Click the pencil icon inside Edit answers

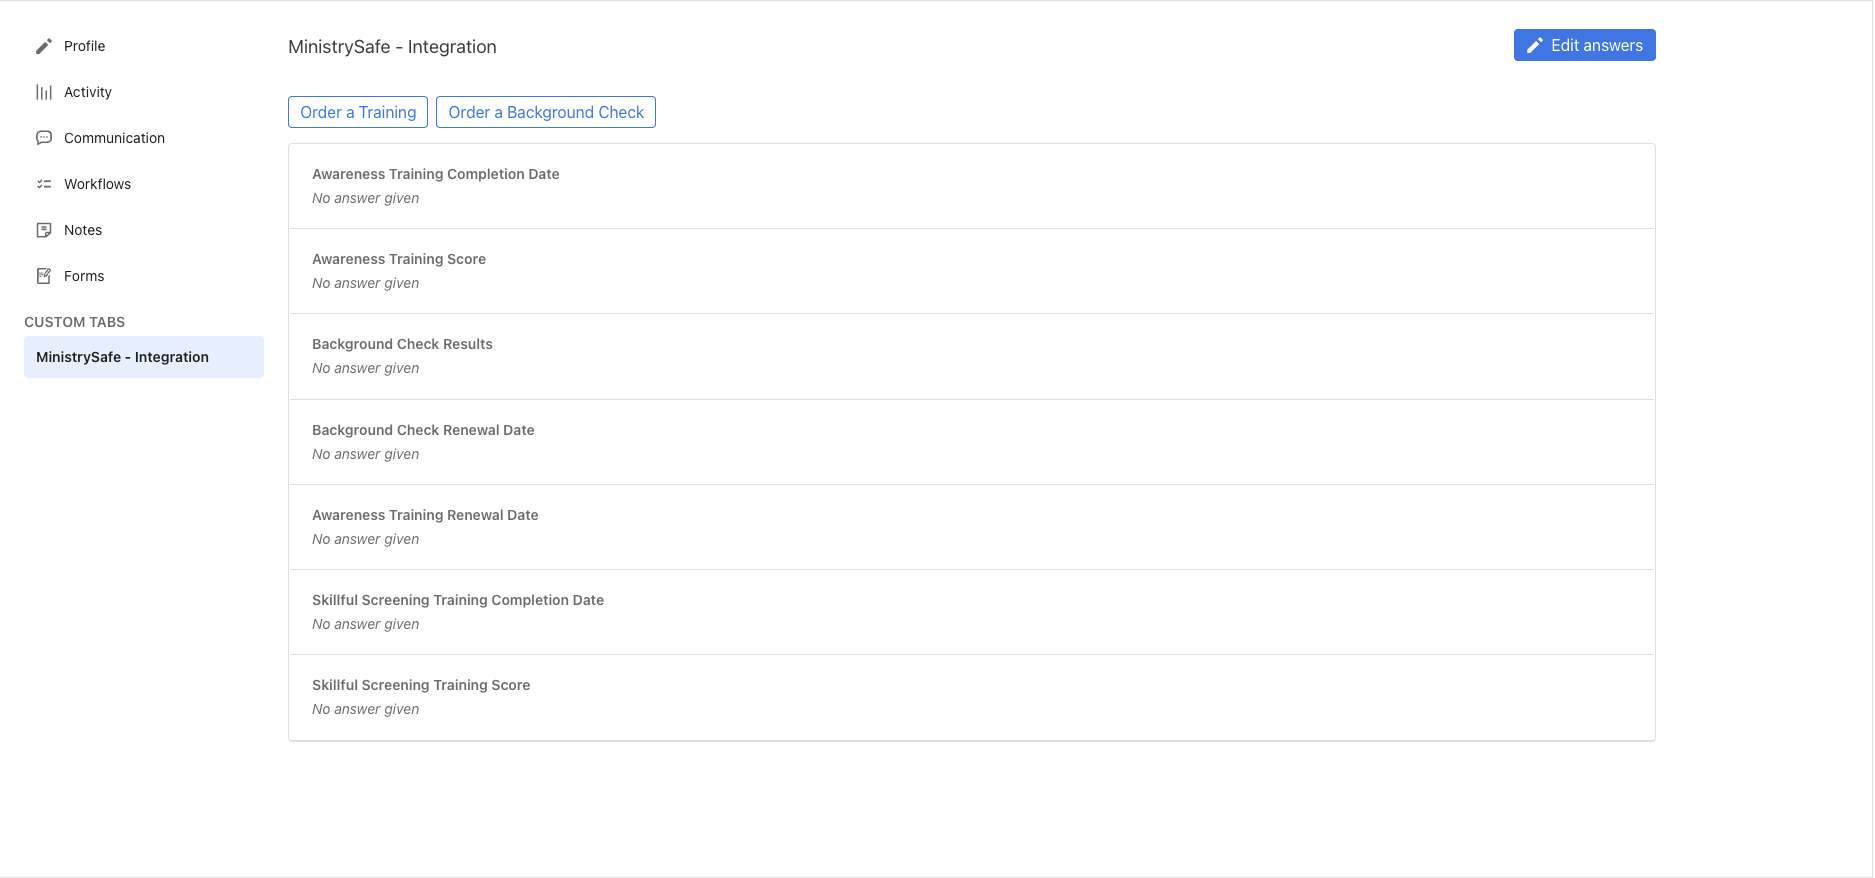pos(1534,45)
